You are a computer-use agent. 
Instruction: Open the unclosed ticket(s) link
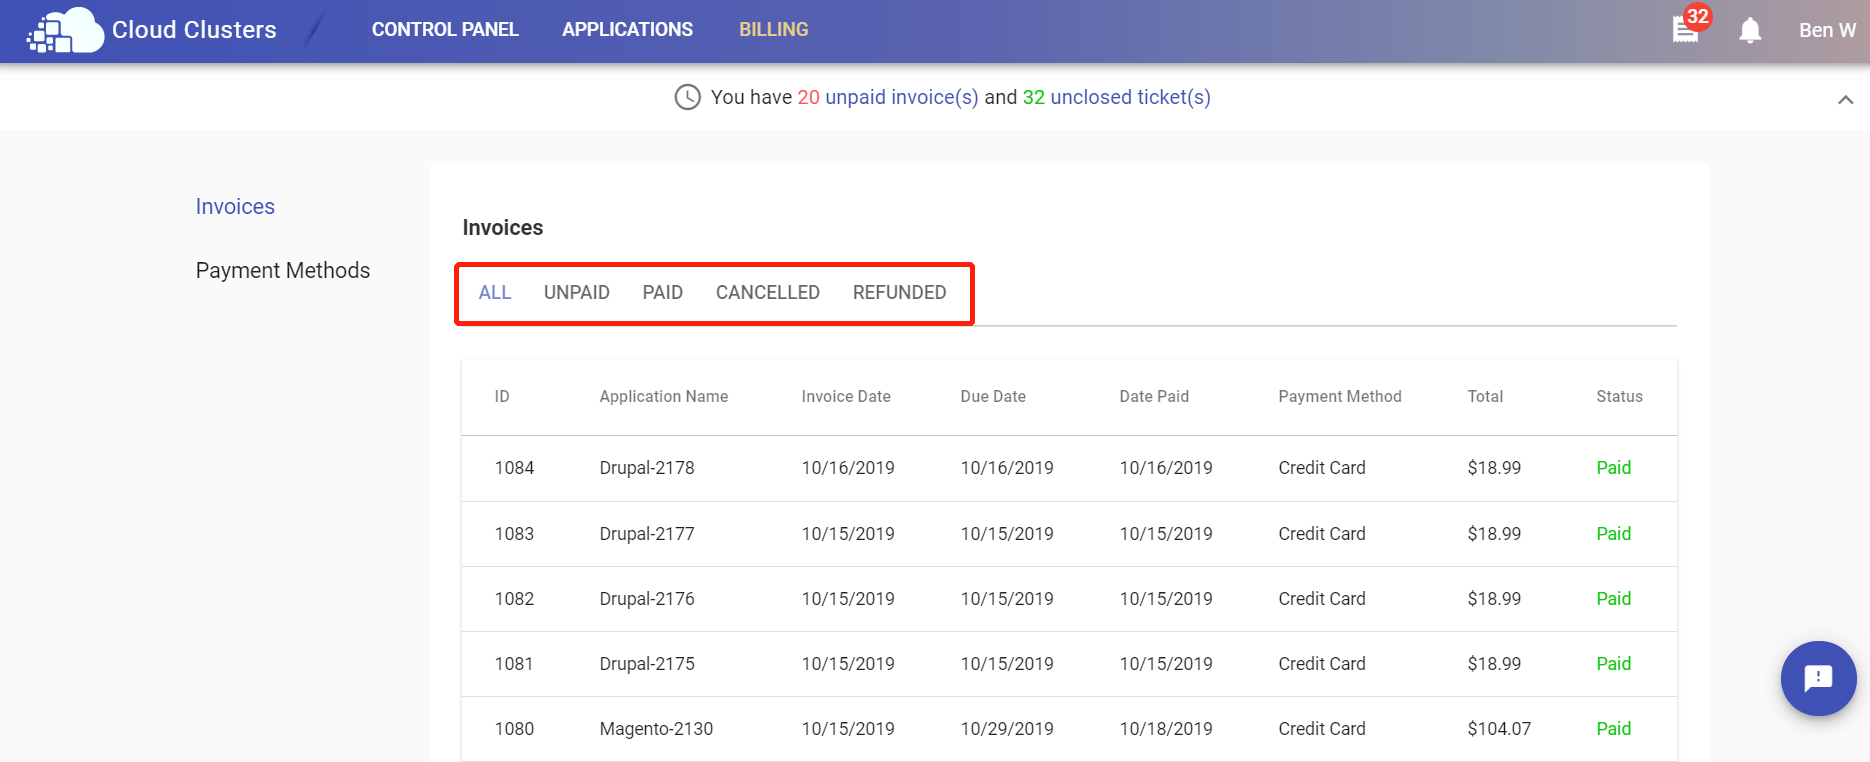1130,97
